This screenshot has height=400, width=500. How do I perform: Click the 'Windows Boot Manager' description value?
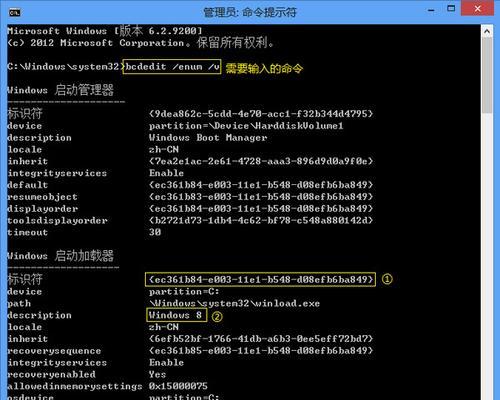(208, 138)
